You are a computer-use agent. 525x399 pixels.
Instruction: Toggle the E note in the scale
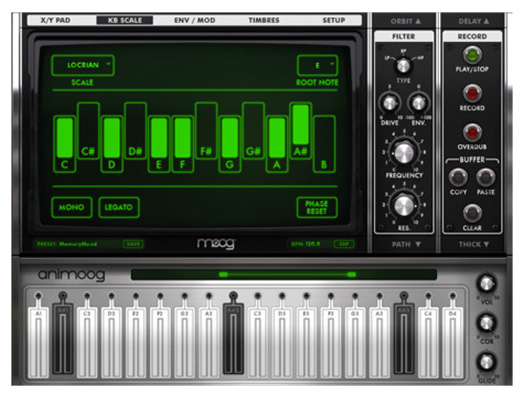click(159, 144)
